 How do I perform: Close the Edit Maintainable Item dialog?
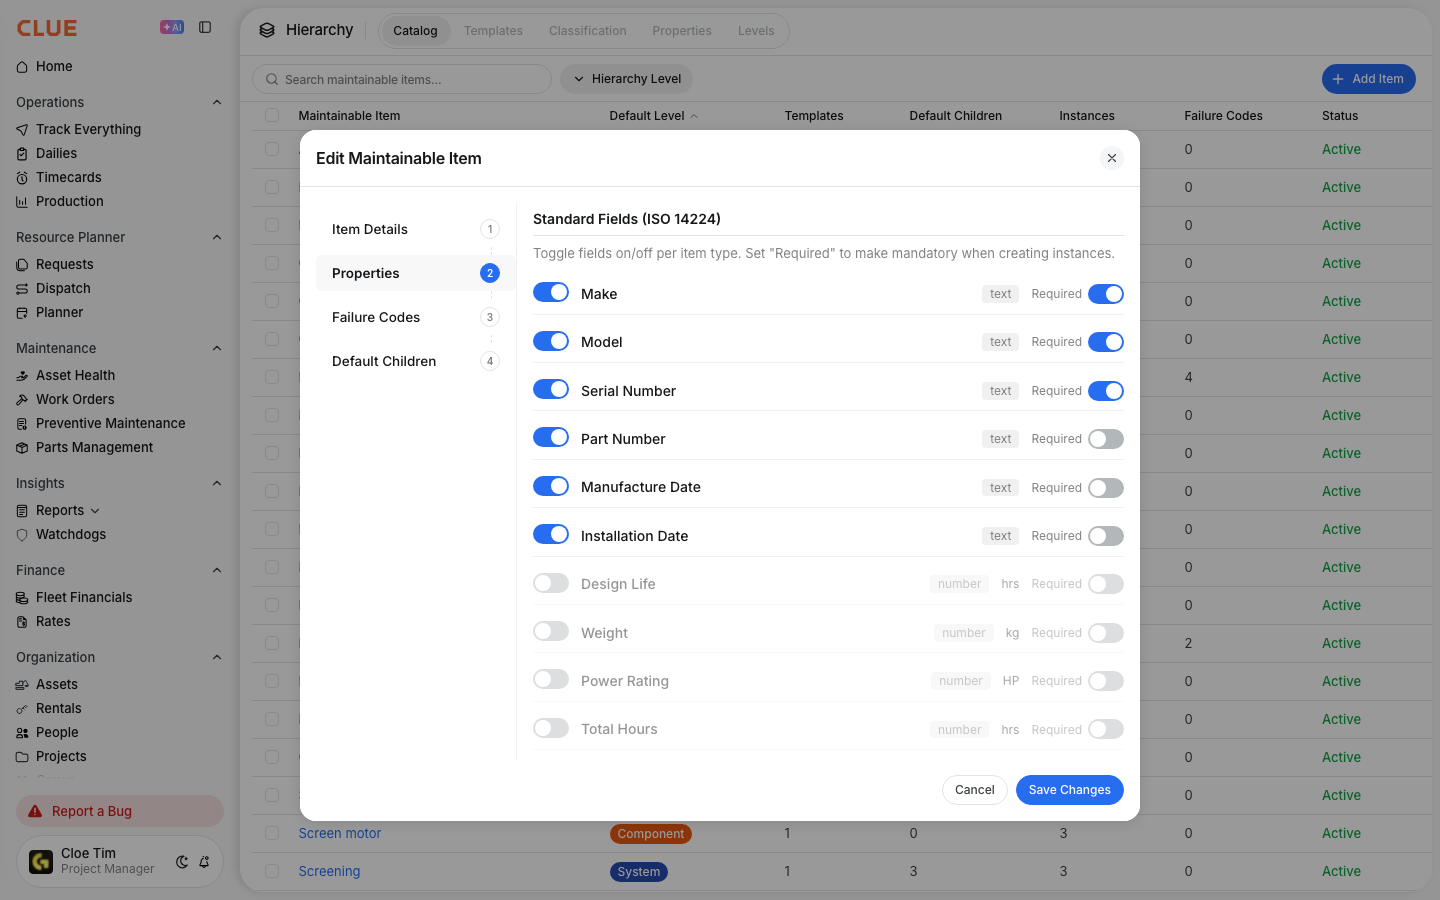pos(1112,158)
